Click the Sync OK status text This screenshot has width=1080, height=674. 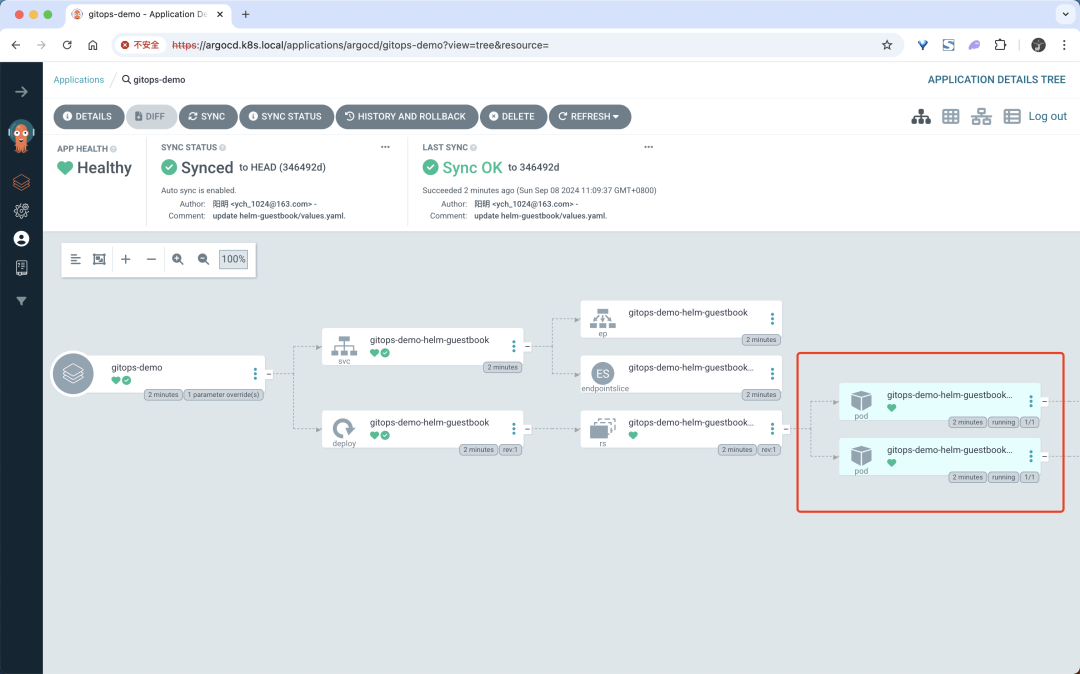(x=472, y=167)
